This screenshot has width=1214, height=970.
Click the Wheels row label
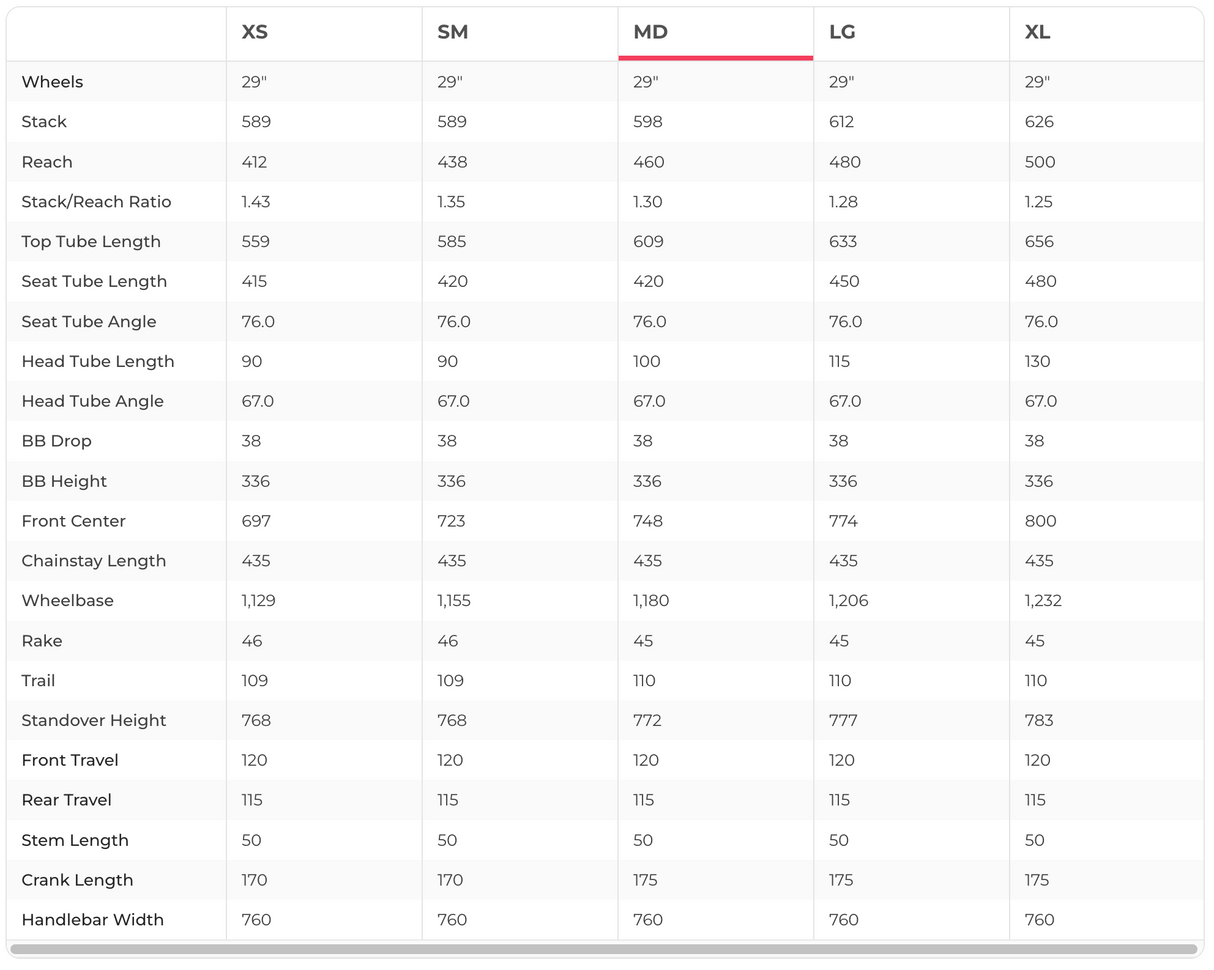click(52, 82)
